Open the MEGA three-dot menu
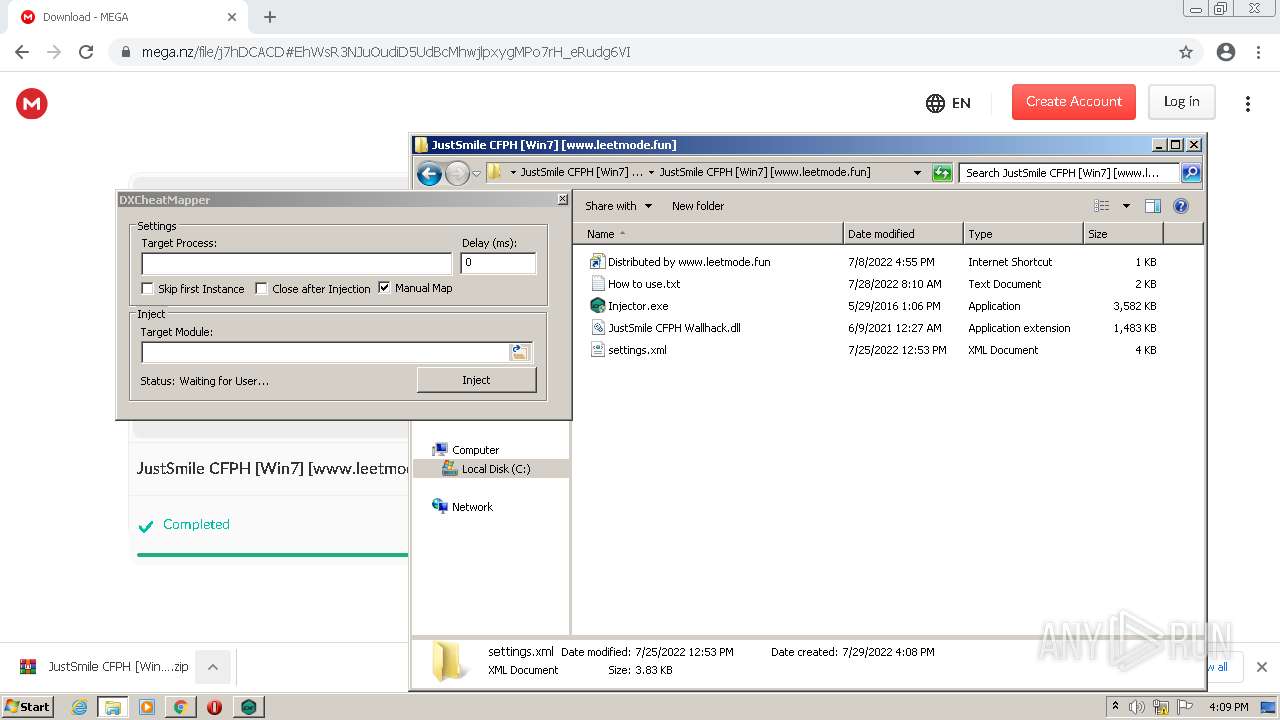Screen dimensions: 1280x720 click(x=1247, y=103)
